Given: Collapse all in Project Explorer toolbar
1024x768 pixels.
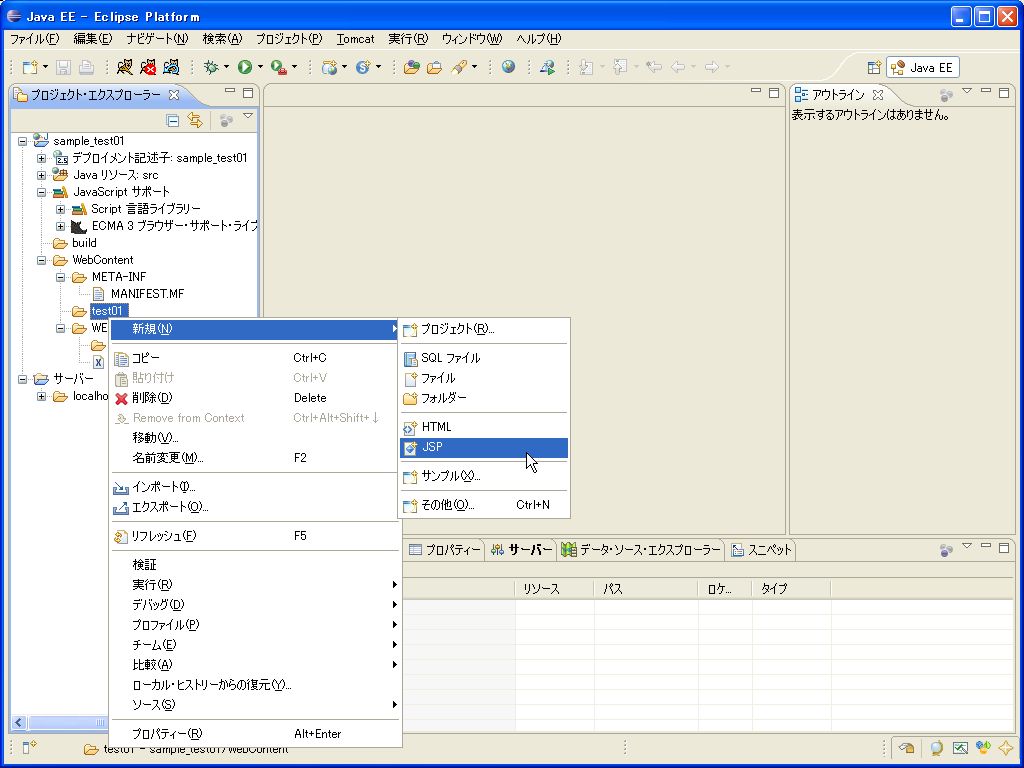Looking at the screenshot, I should (172, 120).
